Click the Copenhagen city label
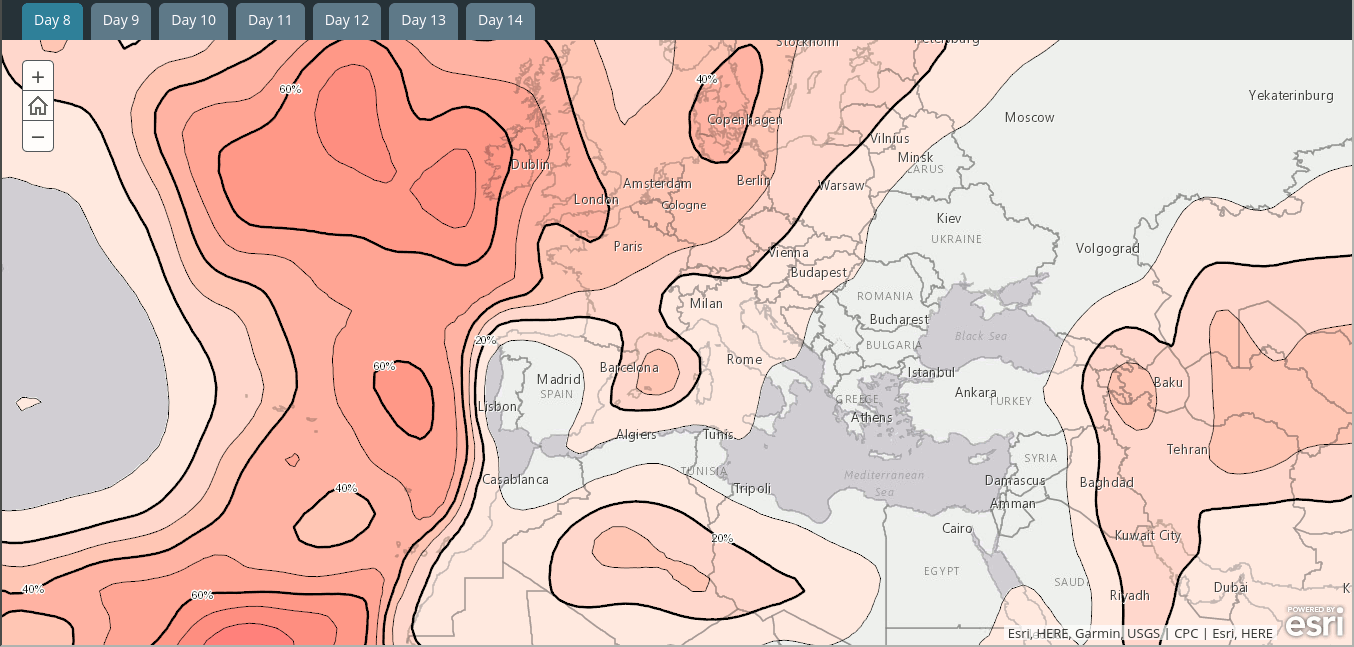Image resolution: width=1354 pixels, height=647 pixels. [745, 120]
